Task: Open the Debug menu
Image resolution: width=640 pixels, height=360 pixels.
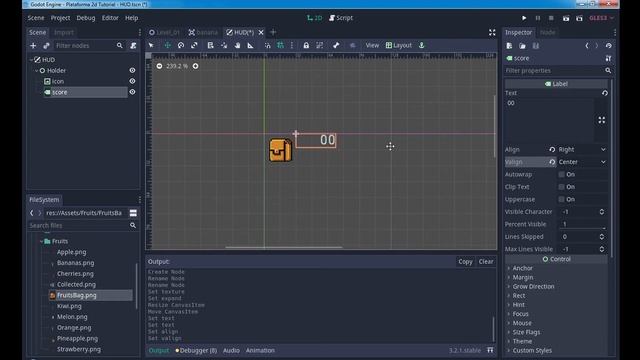Action: [86, 18]
